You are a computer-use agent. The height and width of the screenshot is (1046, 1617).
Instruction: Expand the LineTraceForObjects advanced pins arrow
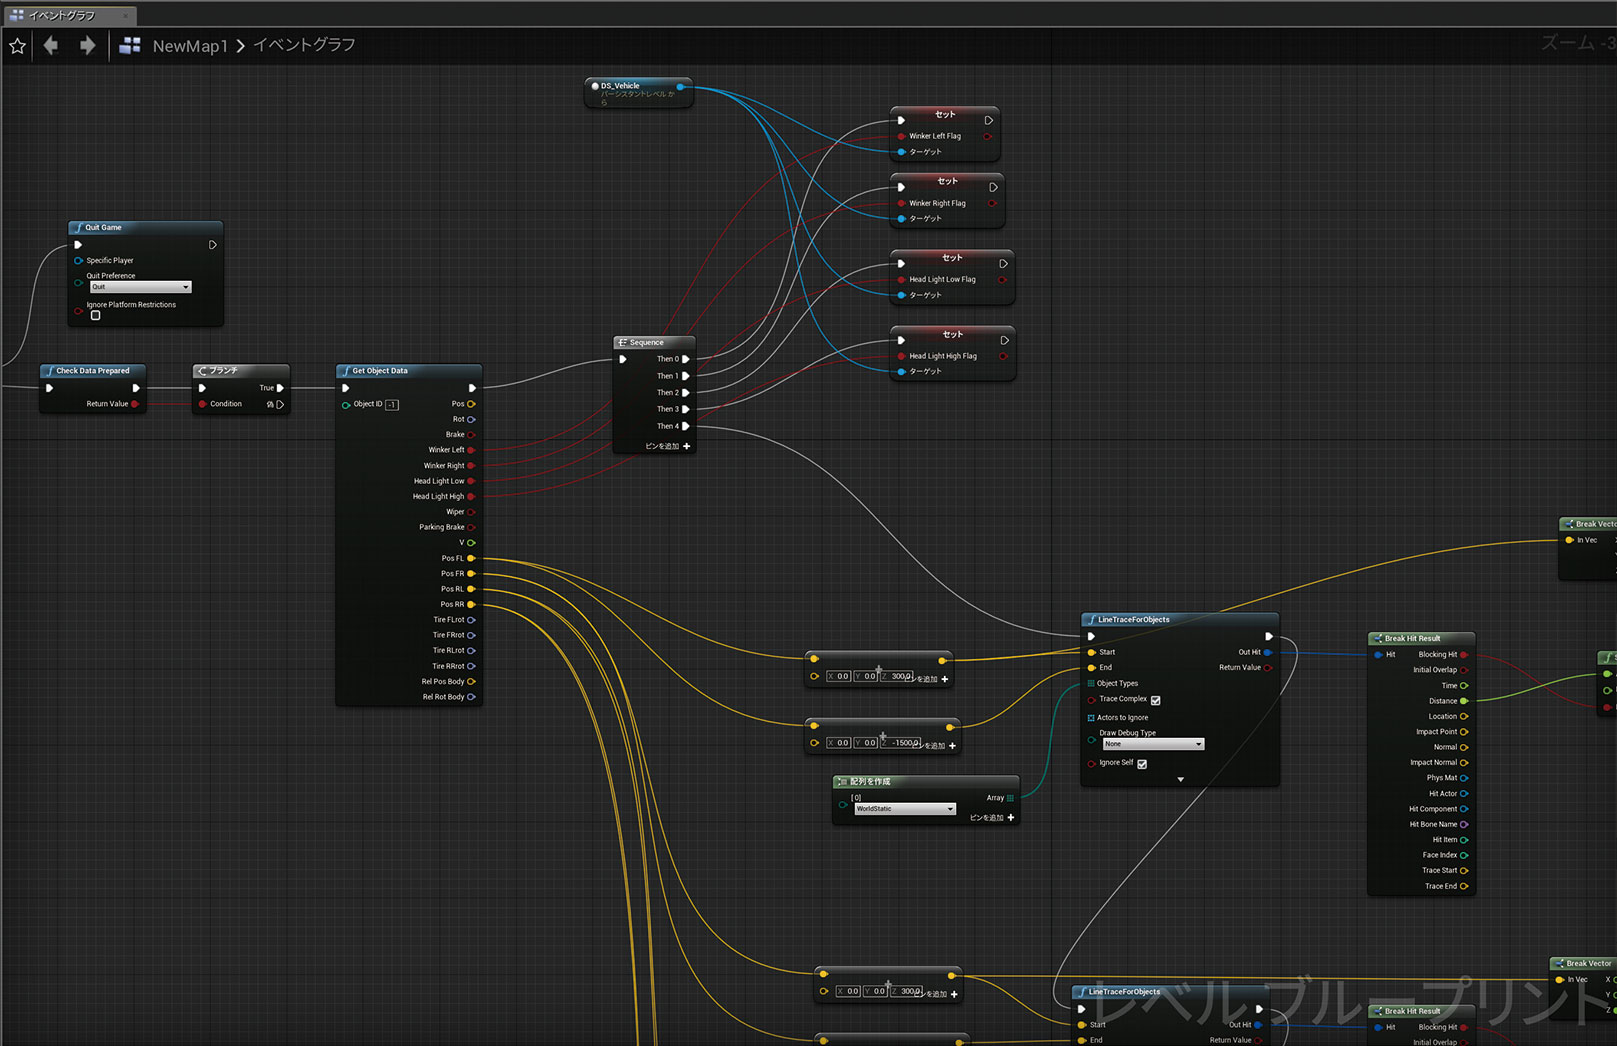click(1180, 779)
